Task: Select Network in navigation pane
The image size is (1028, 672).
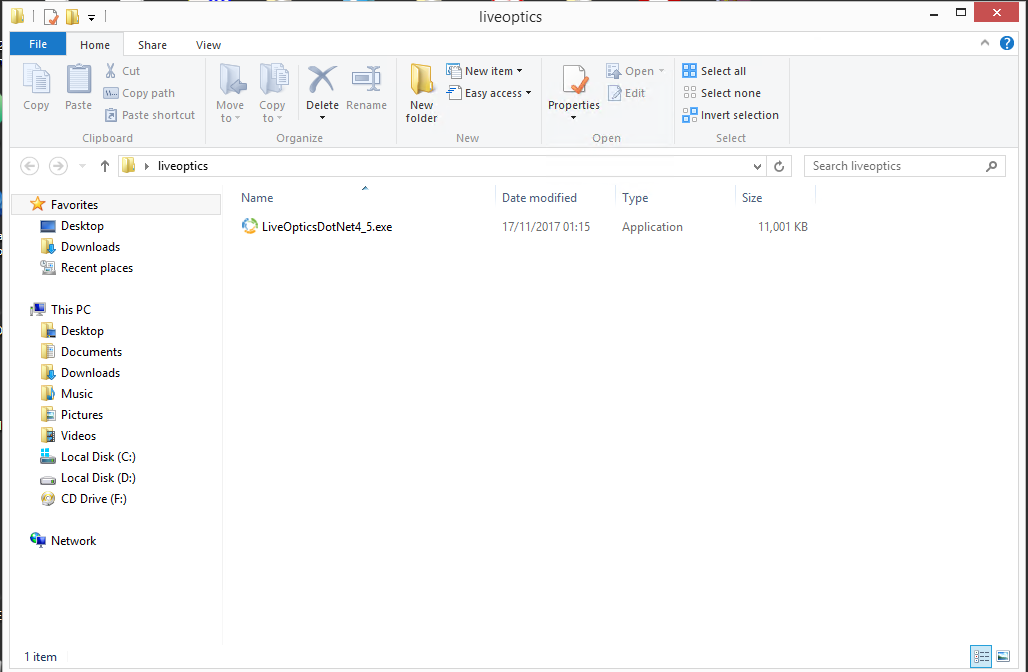Action: tap(73, 540)
